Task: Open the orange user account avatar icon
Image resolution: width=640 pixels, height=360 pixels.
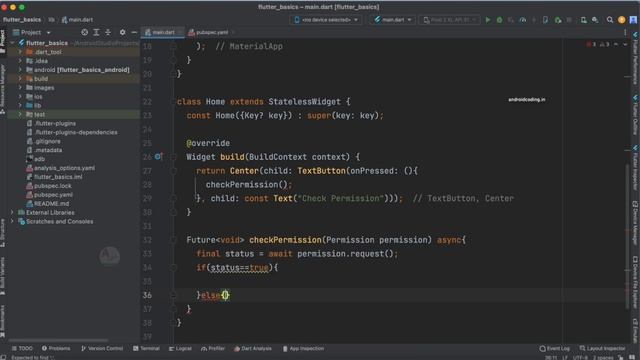Action: (621, 20)
